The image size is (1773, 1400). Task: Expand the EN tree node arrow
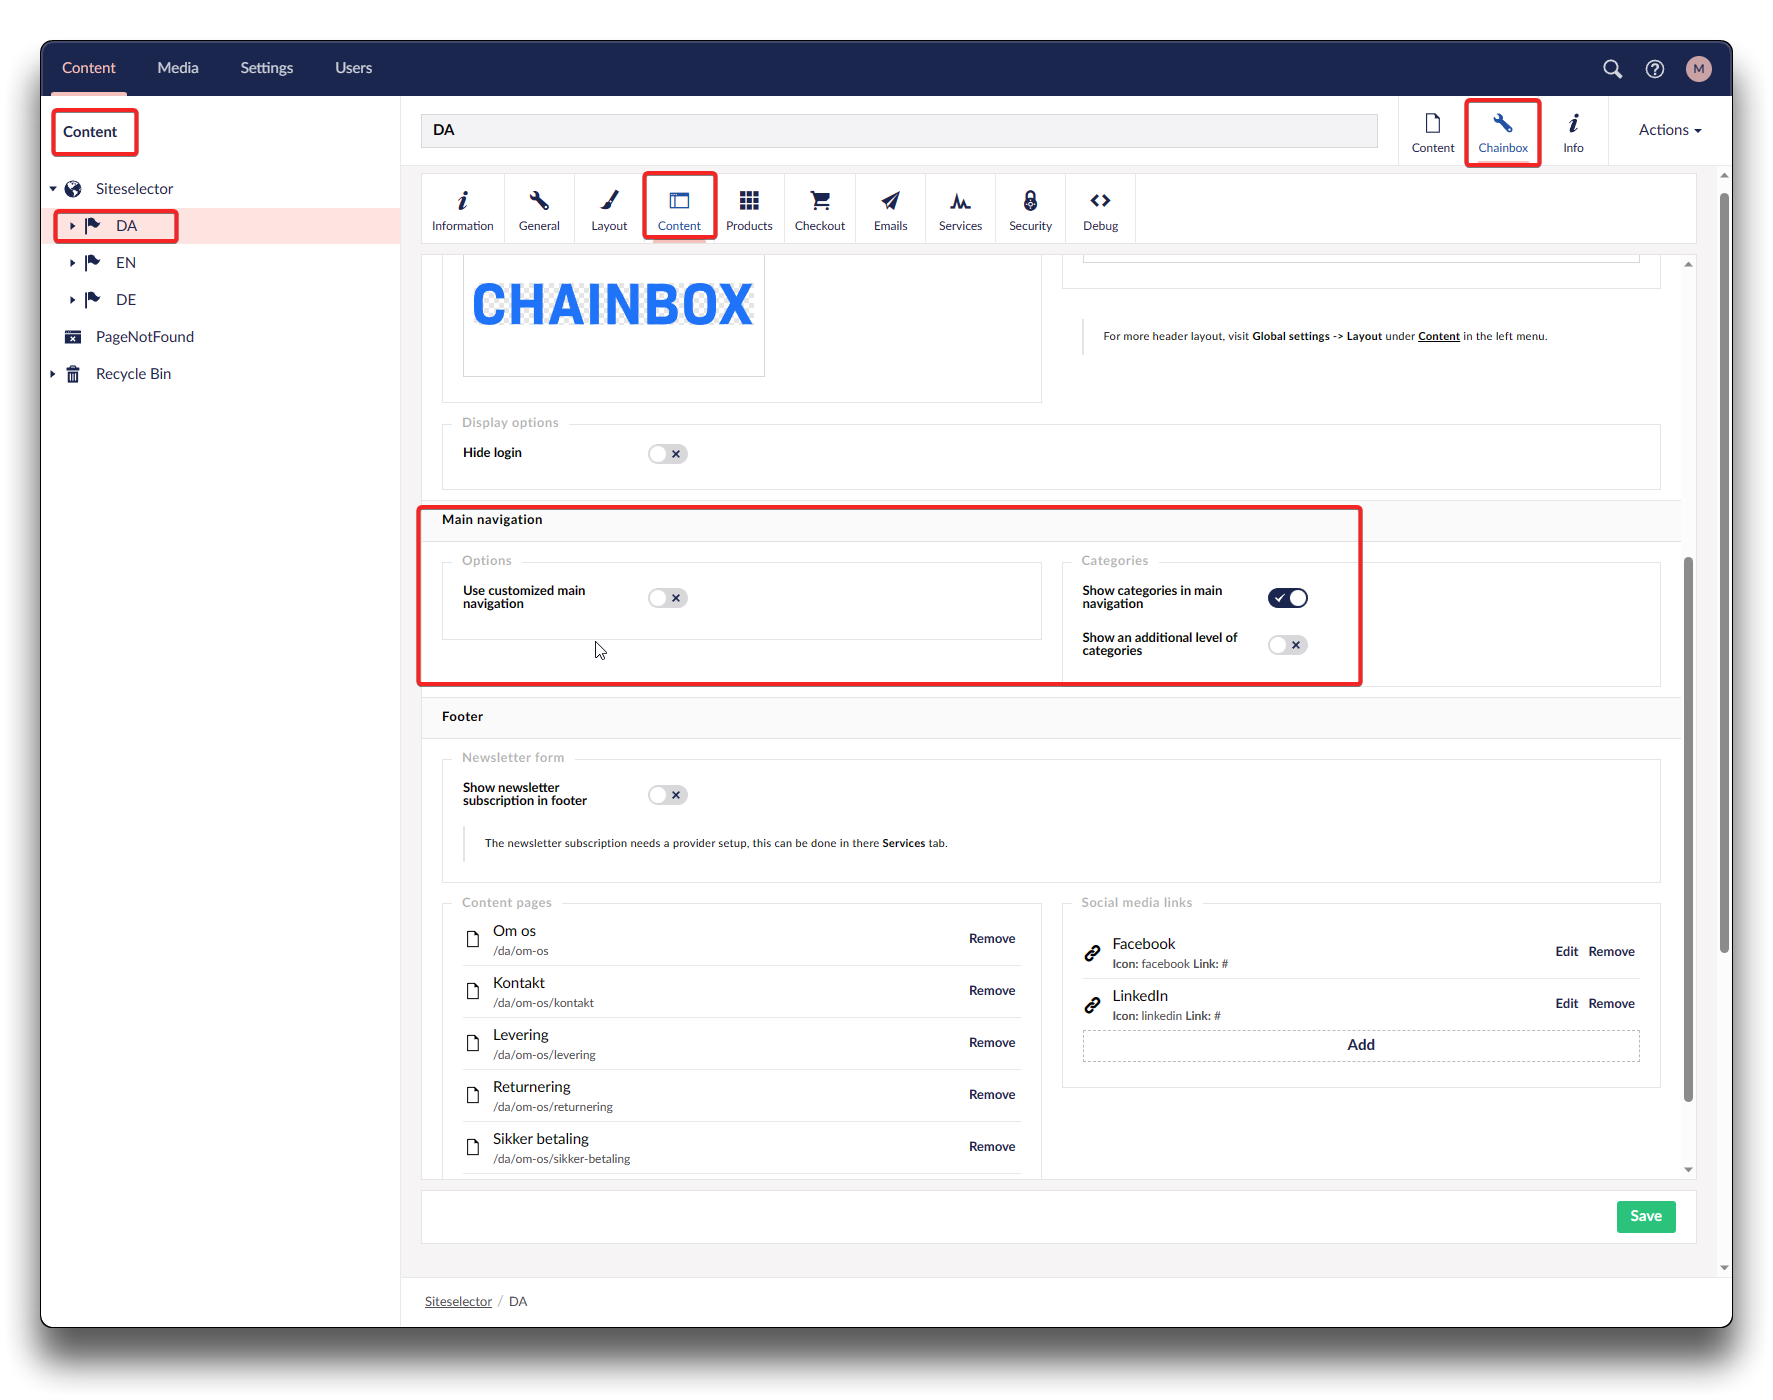point(72,263)
